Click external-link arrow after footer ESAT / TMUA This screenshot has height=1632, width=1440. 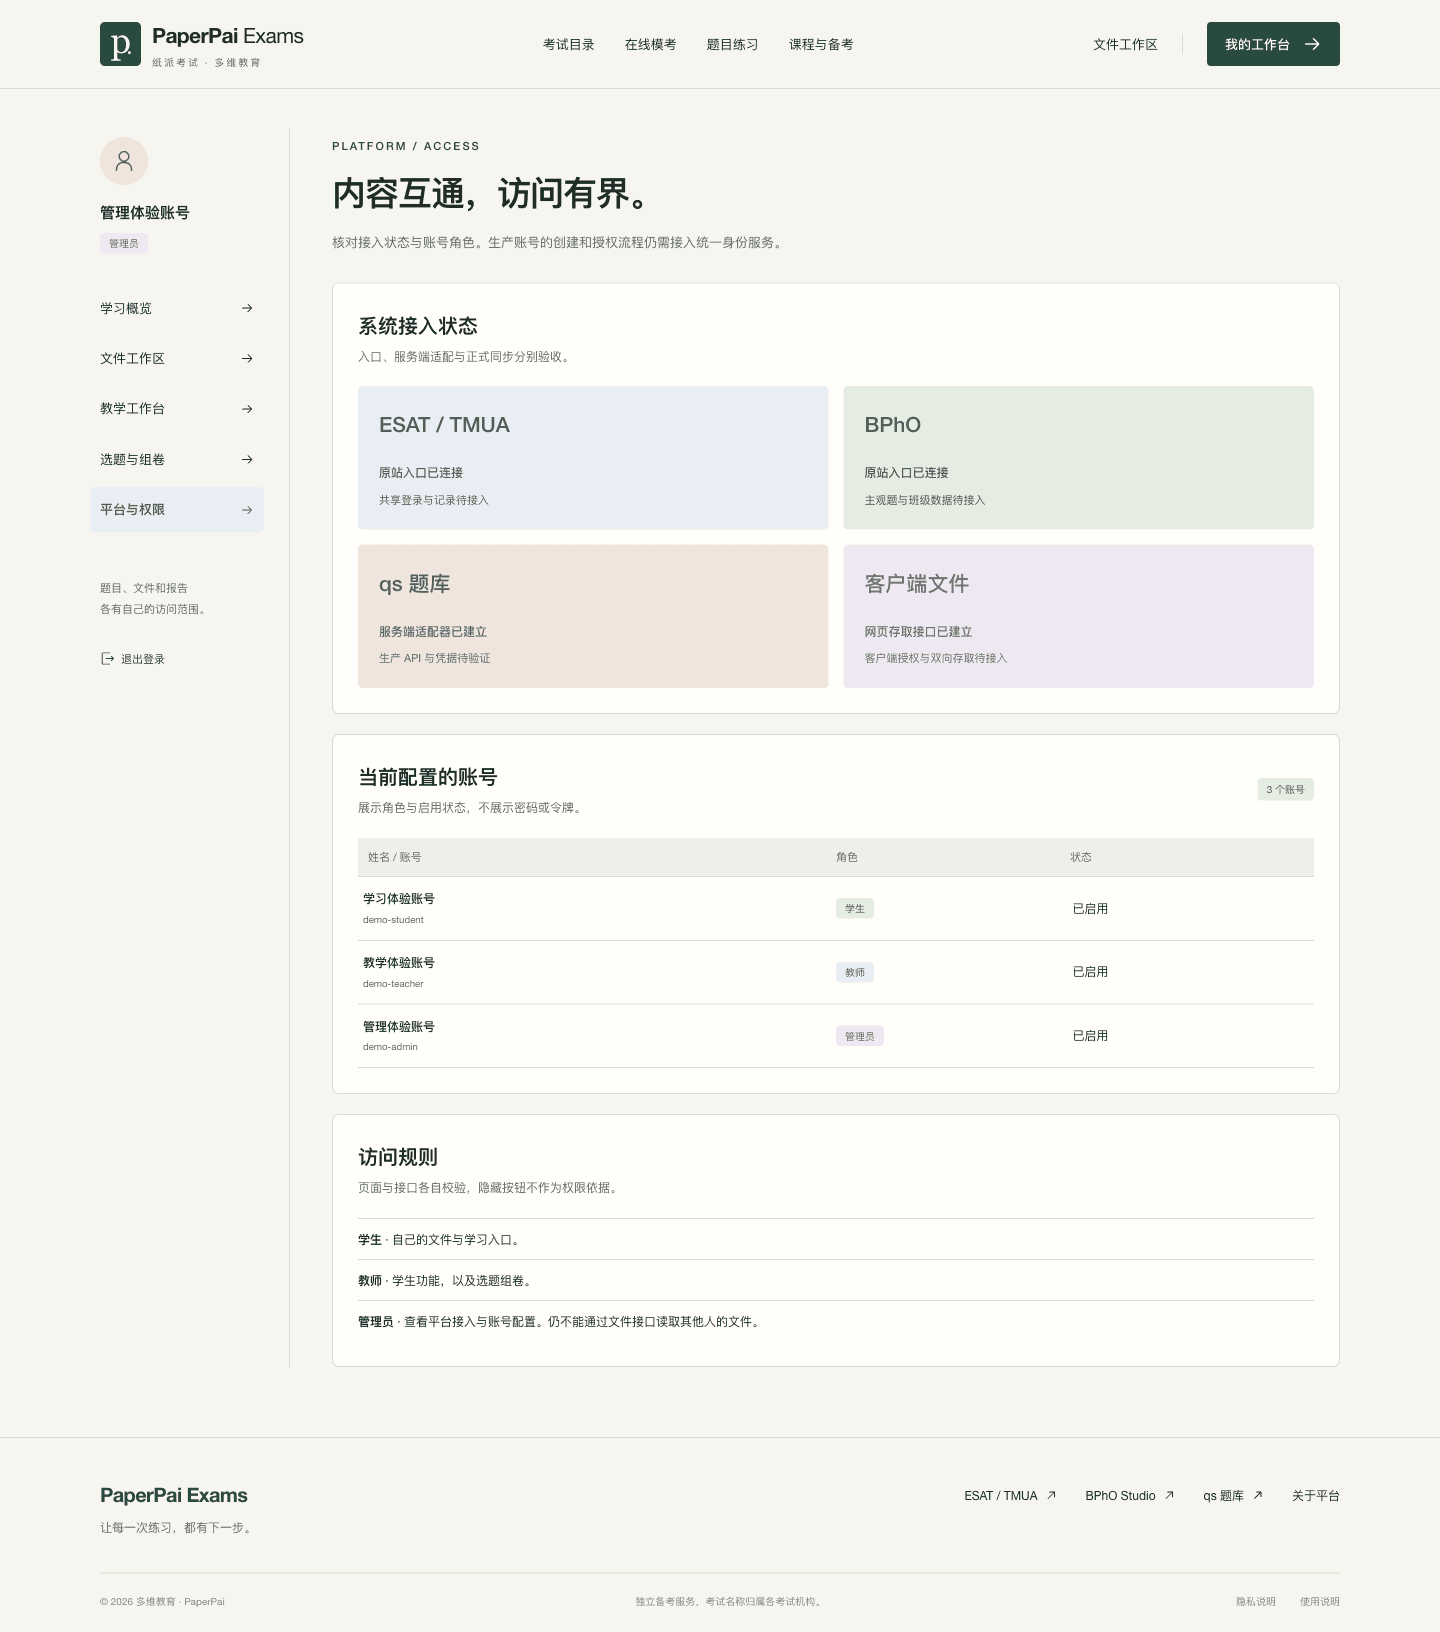tap(1051, 1495)
